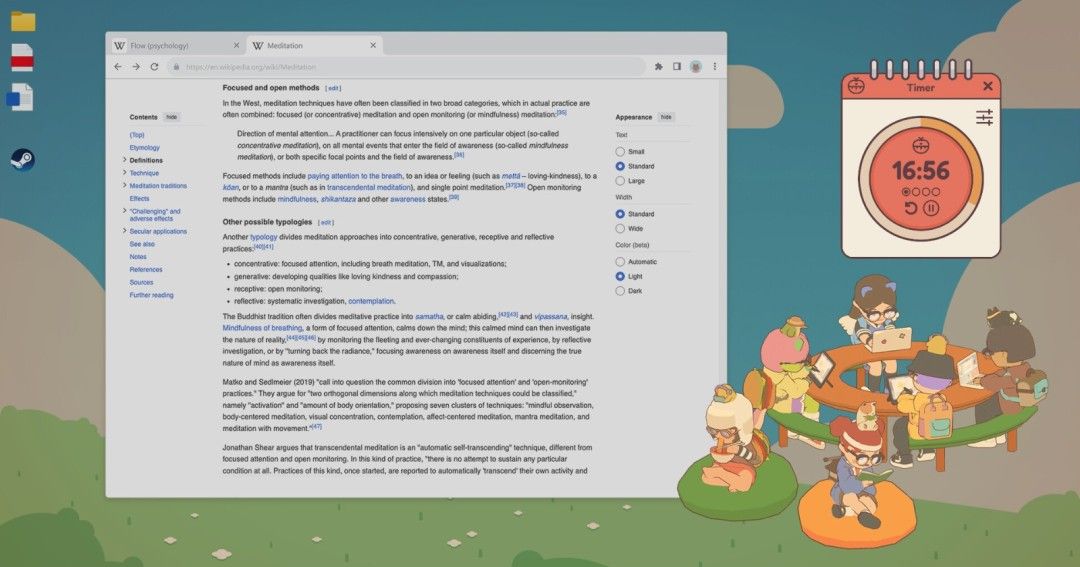Pause the Pomodoro timer
The width and height of the screenshot is (1080, 567).
(930, 208)
